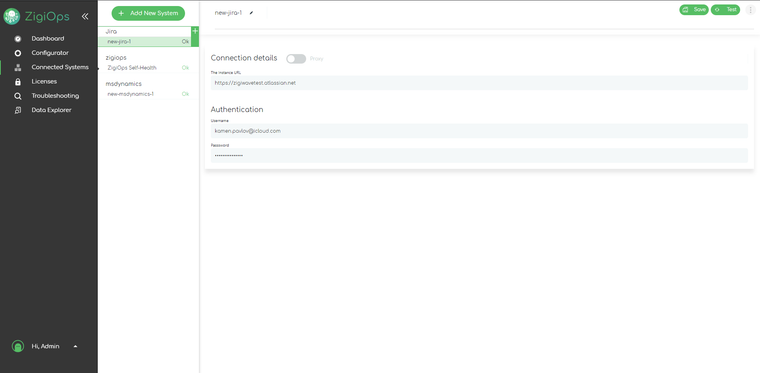Open the three-dot more options menu
Screen dimensions: 760x373
point(750,10)
